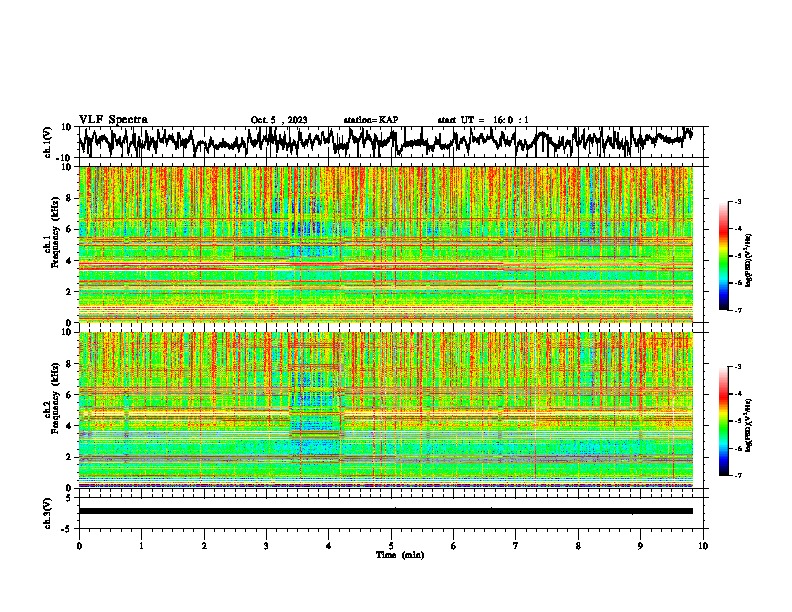Viewport: 792px width, 612px height.
Task: Click the ch.1 voltage waveform trace panel
Action: pyautogui.click(x=391, y=142)
